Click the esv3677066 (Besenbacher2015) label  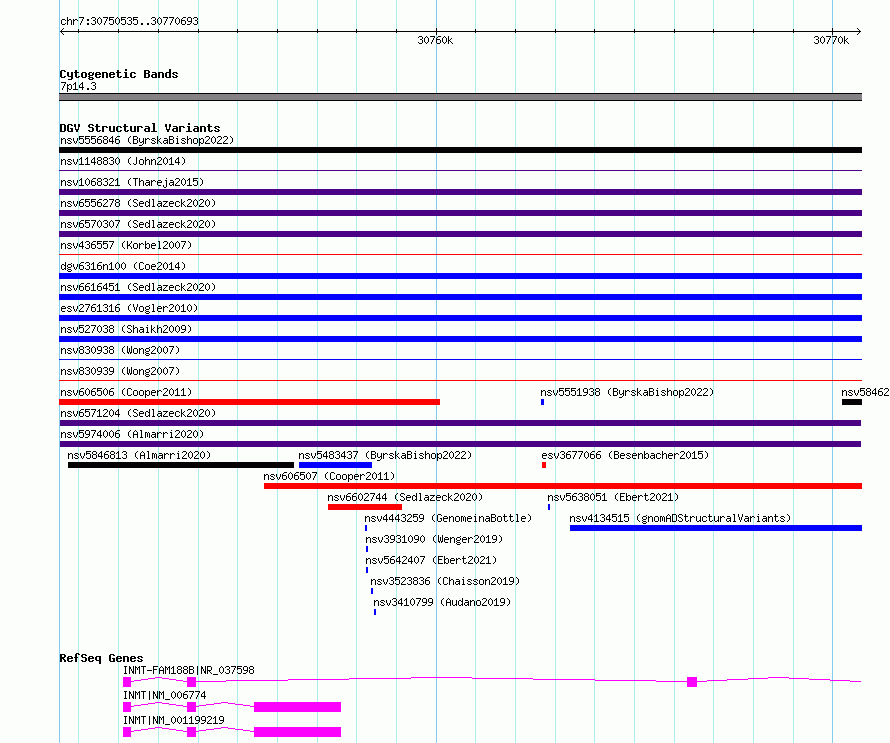625,455
